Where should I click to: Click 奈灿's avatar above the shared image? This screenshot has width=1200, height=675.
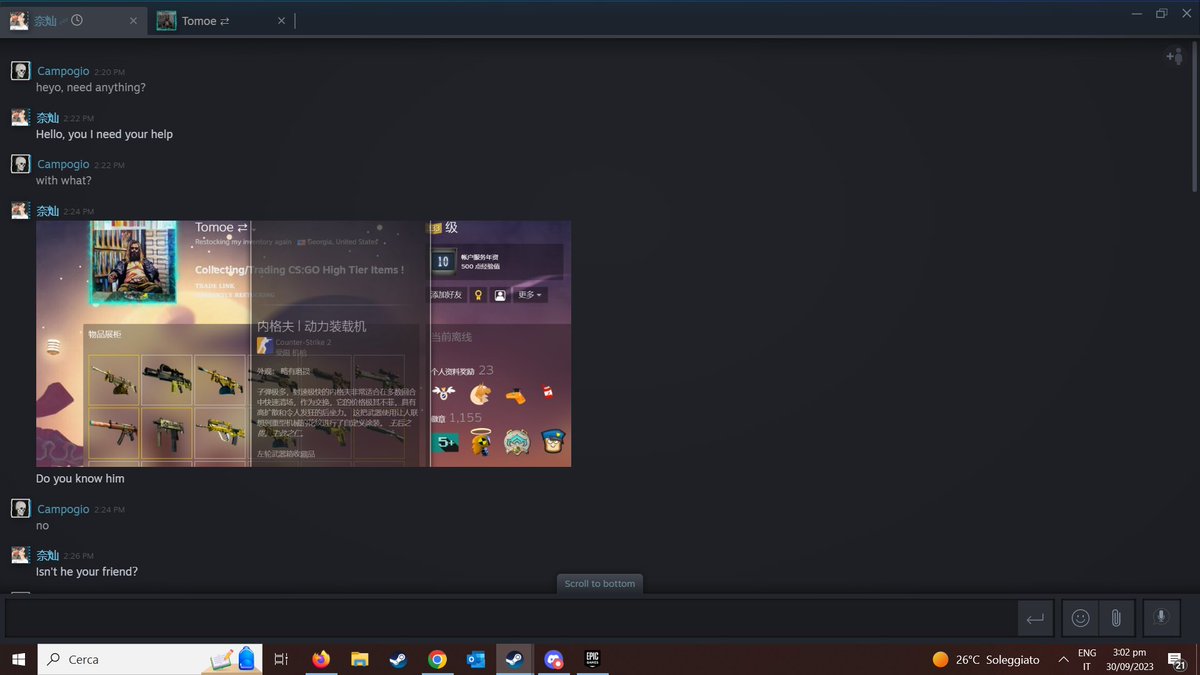point(20,211)
